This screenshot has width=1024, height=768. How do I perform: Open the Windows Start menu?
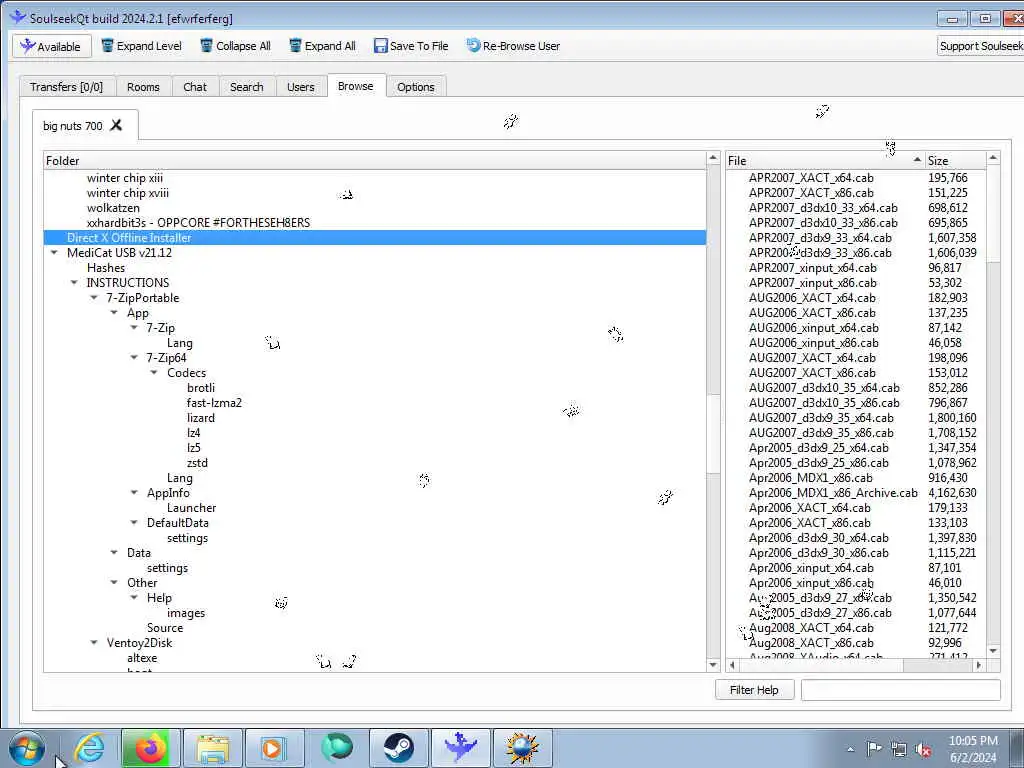(27, 748)
